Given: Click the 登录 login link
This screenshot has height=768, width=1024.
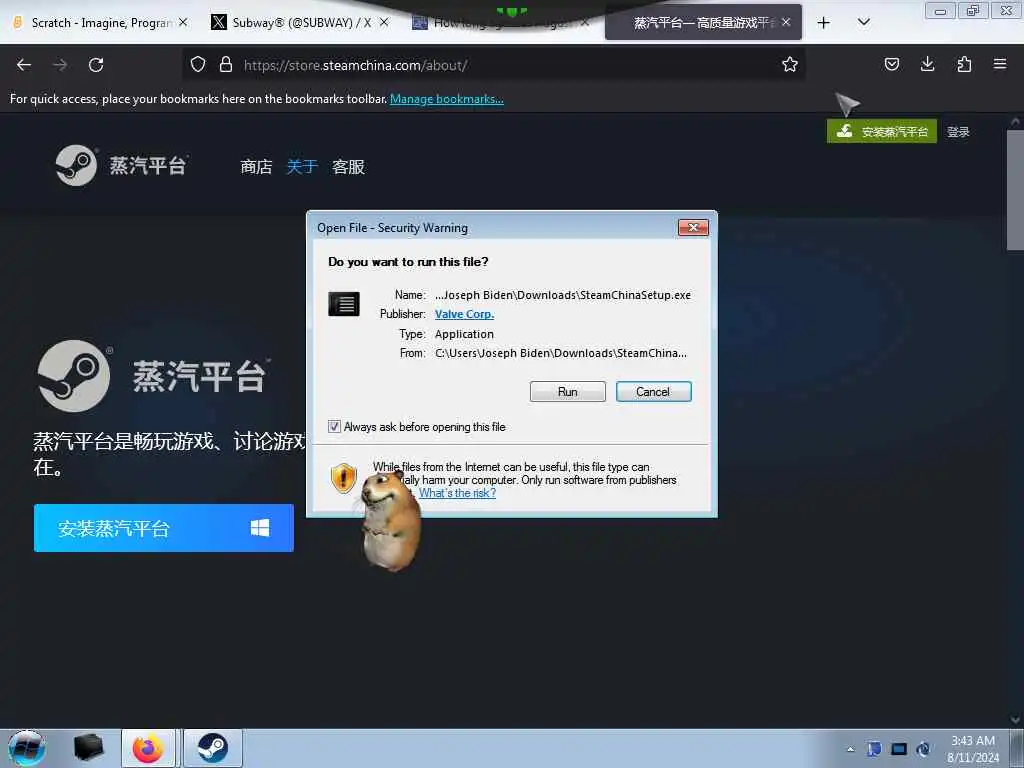Looking at the screenshot, I should pyautogui.click(x=958, y=132).
